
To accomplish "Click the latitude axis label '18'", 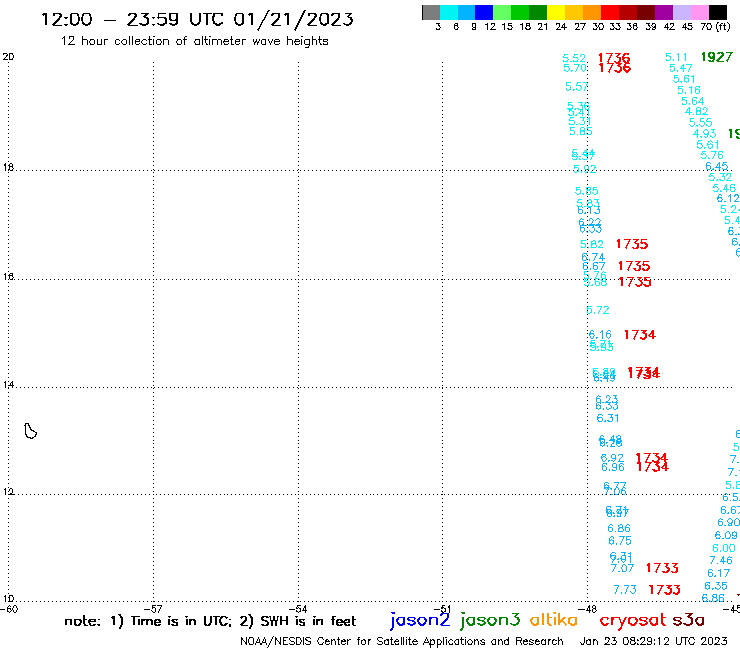I will [x=8, y=167].
